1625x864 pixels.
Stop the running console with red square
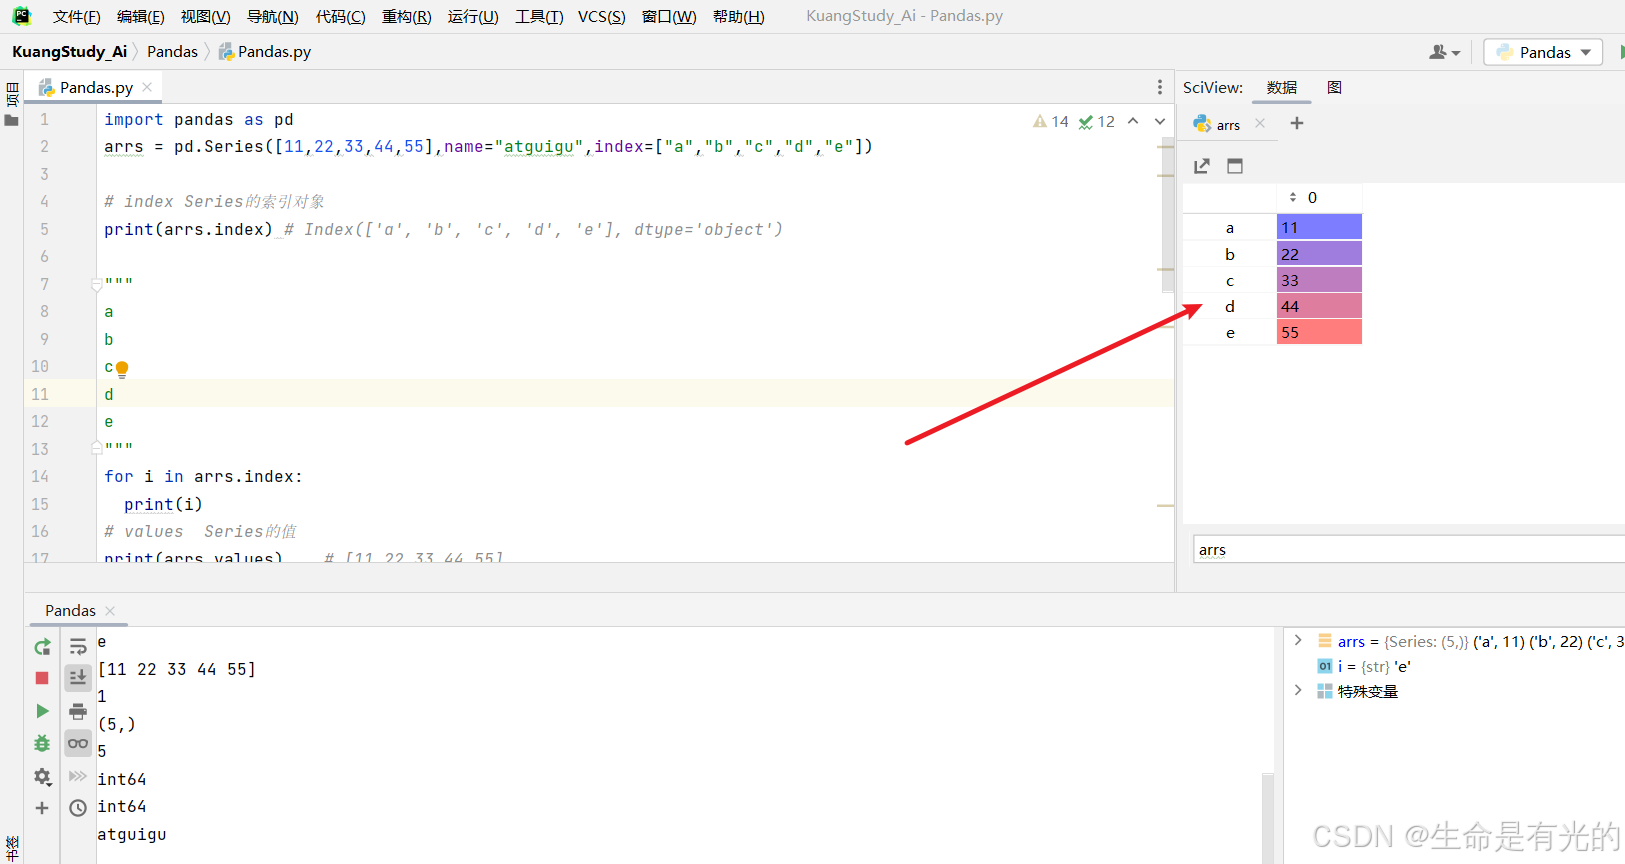(x=42, y=678)
